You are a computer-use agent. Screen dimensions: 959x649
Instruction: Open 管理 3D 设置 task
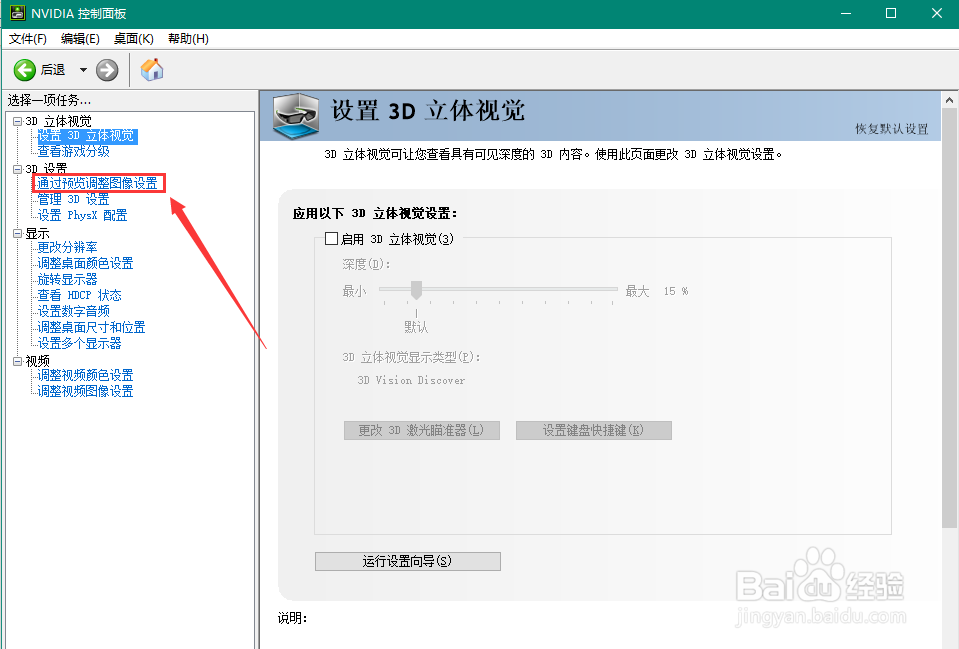[73, 199]
